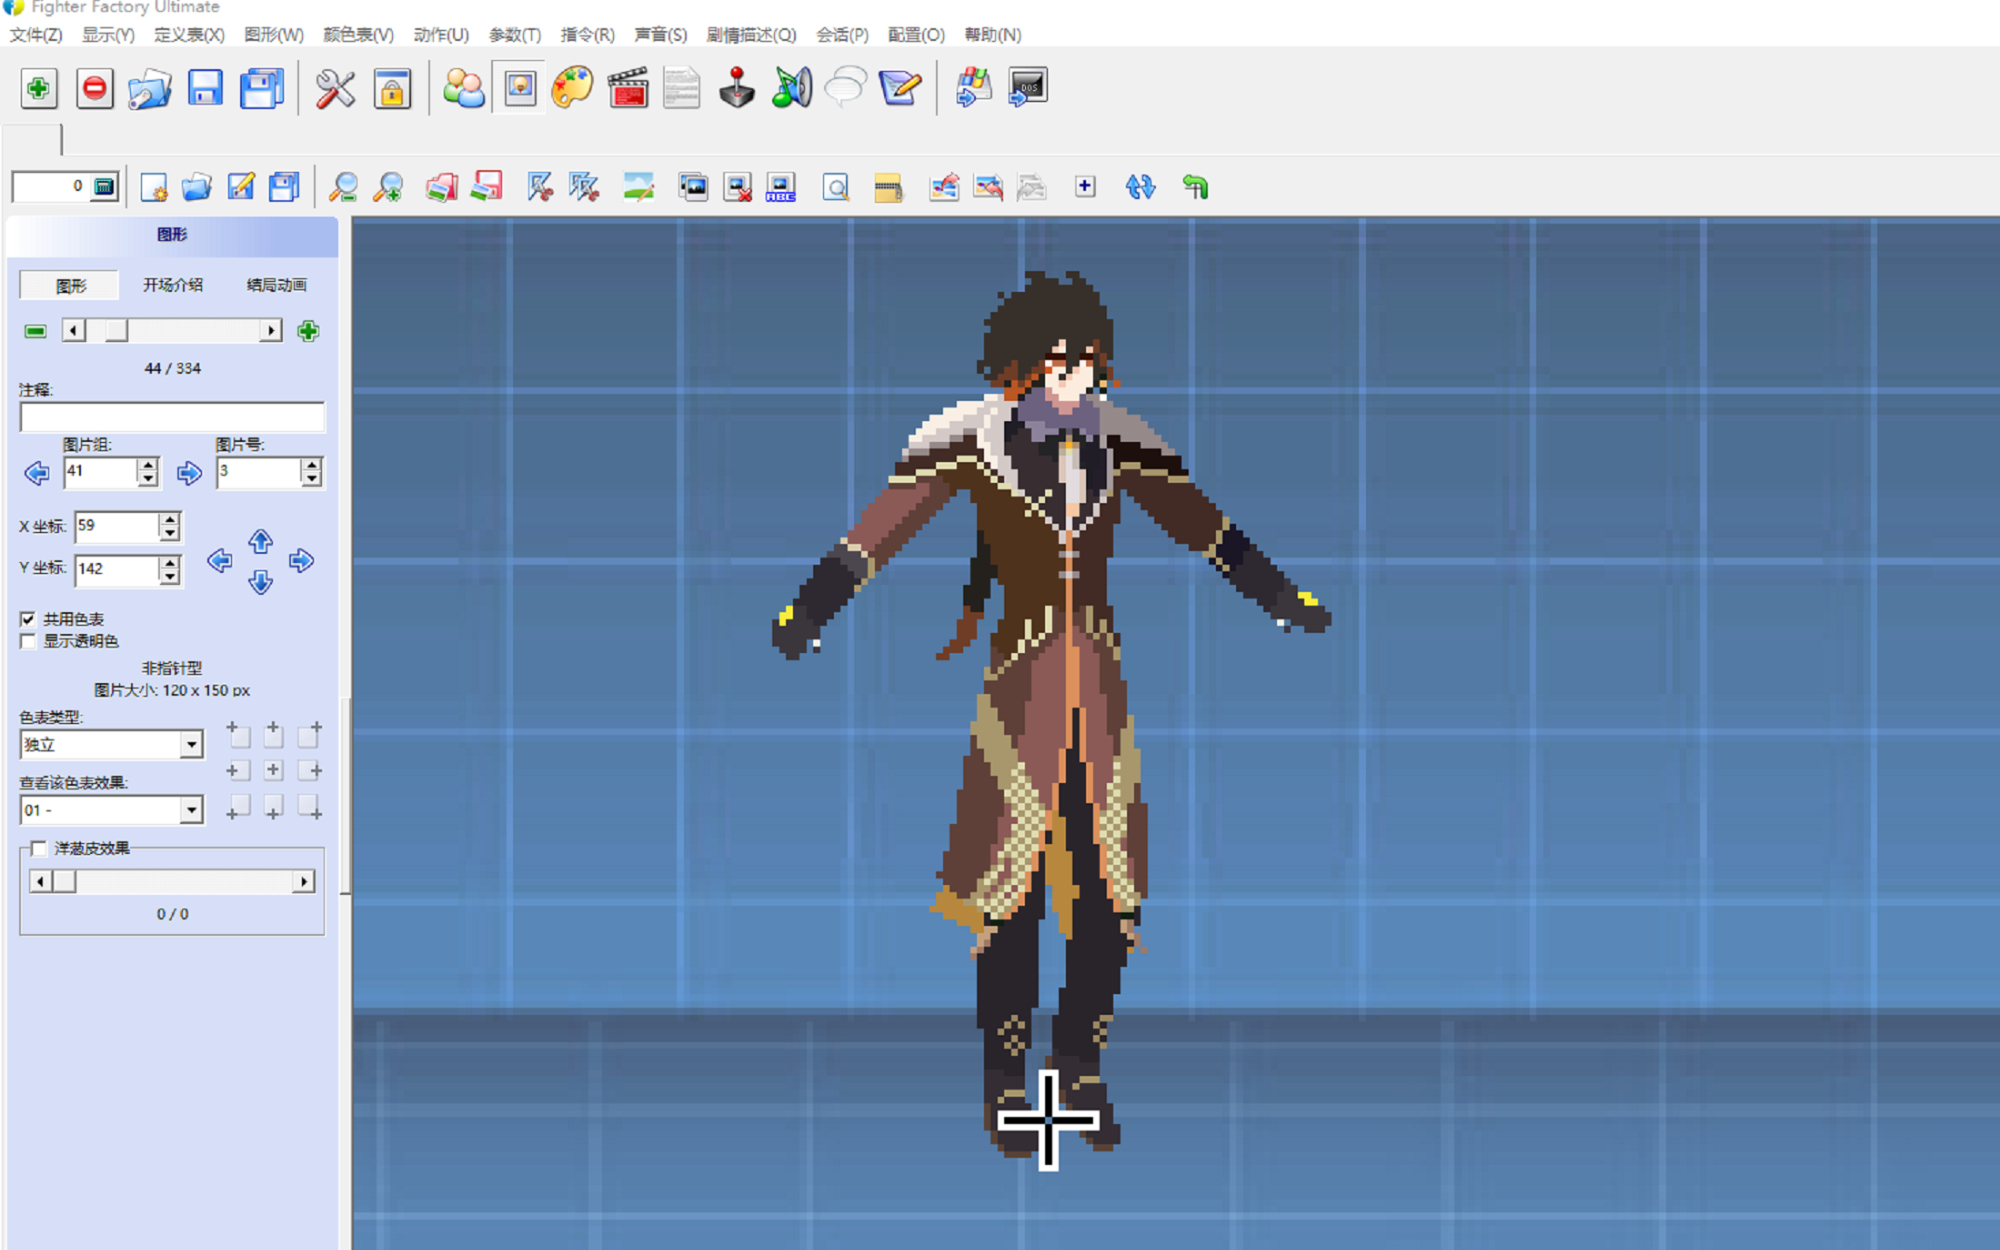The height and width of the screenshot is (1250, 2000).
Task: Click the padlock window icon
Action: 392,89
